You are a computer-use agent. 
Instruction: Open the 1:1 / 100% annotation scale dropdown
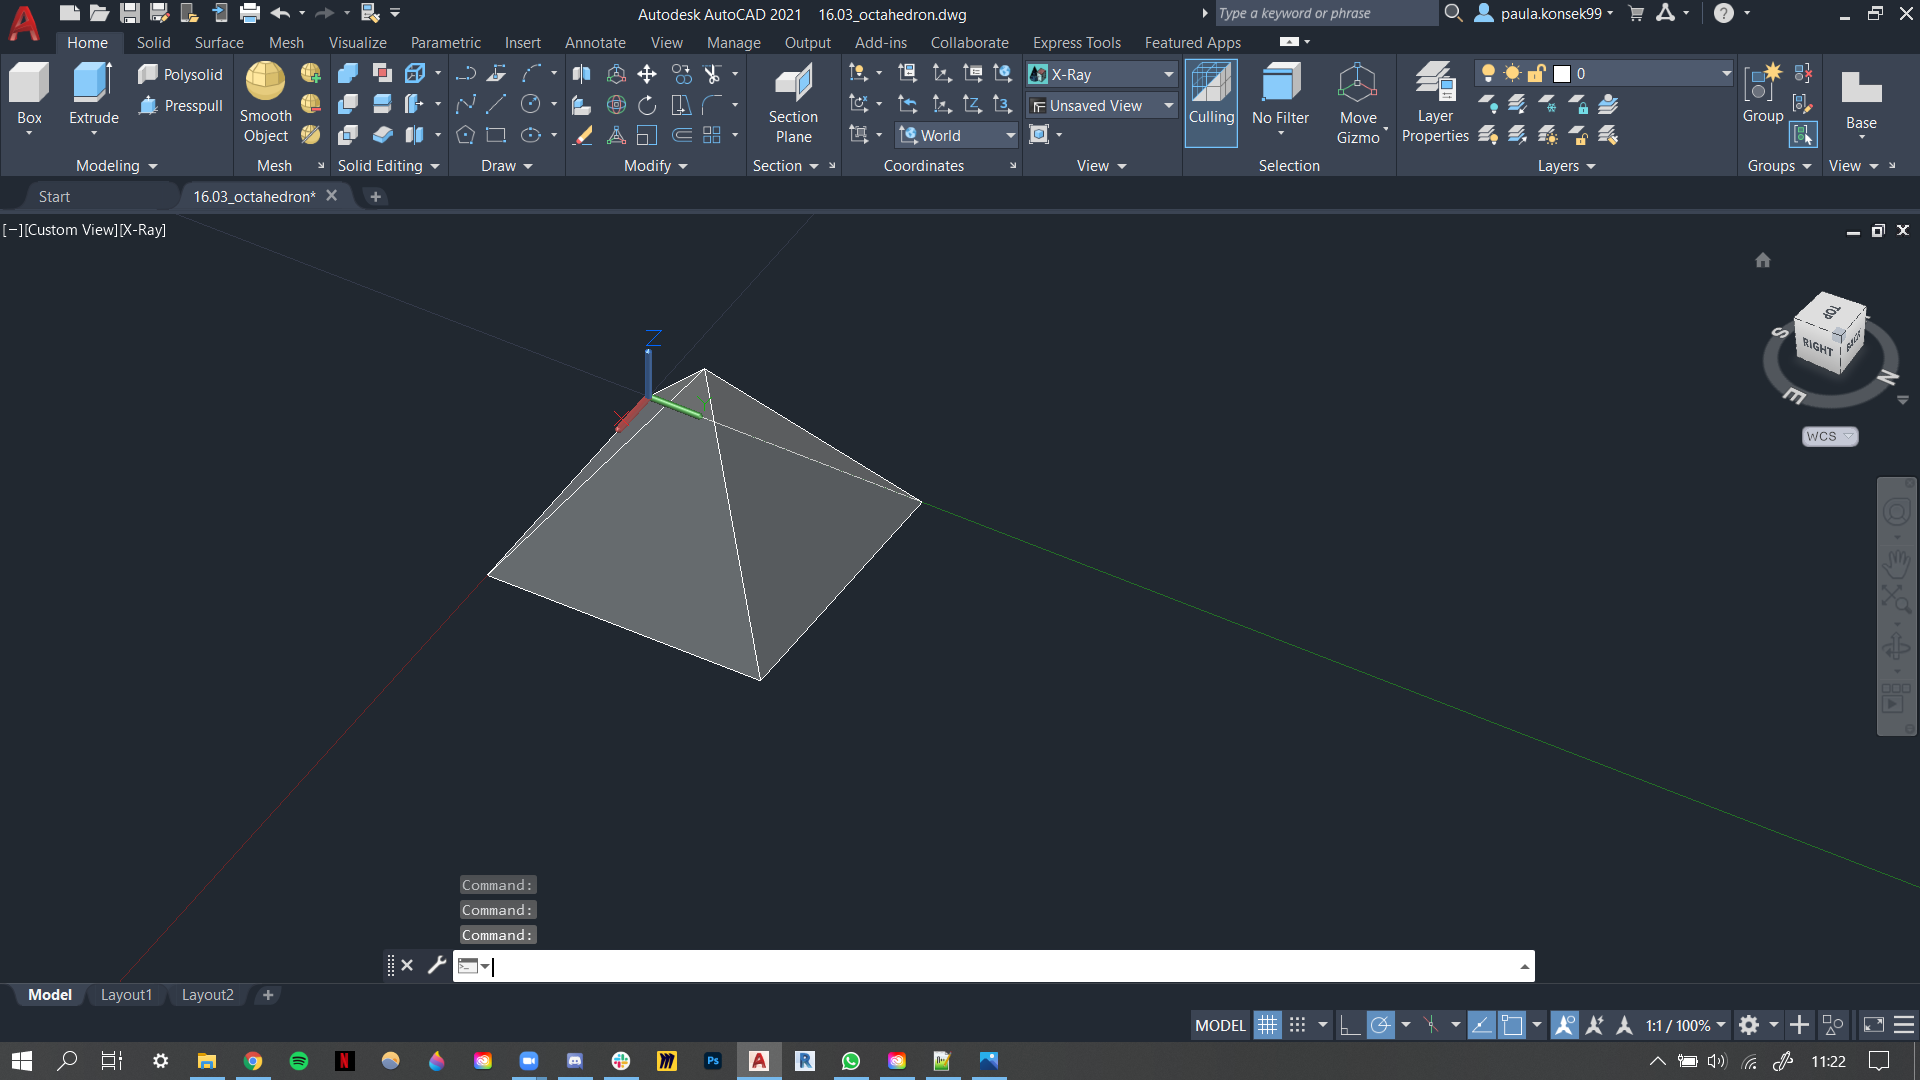[x=1686, y=1025]
